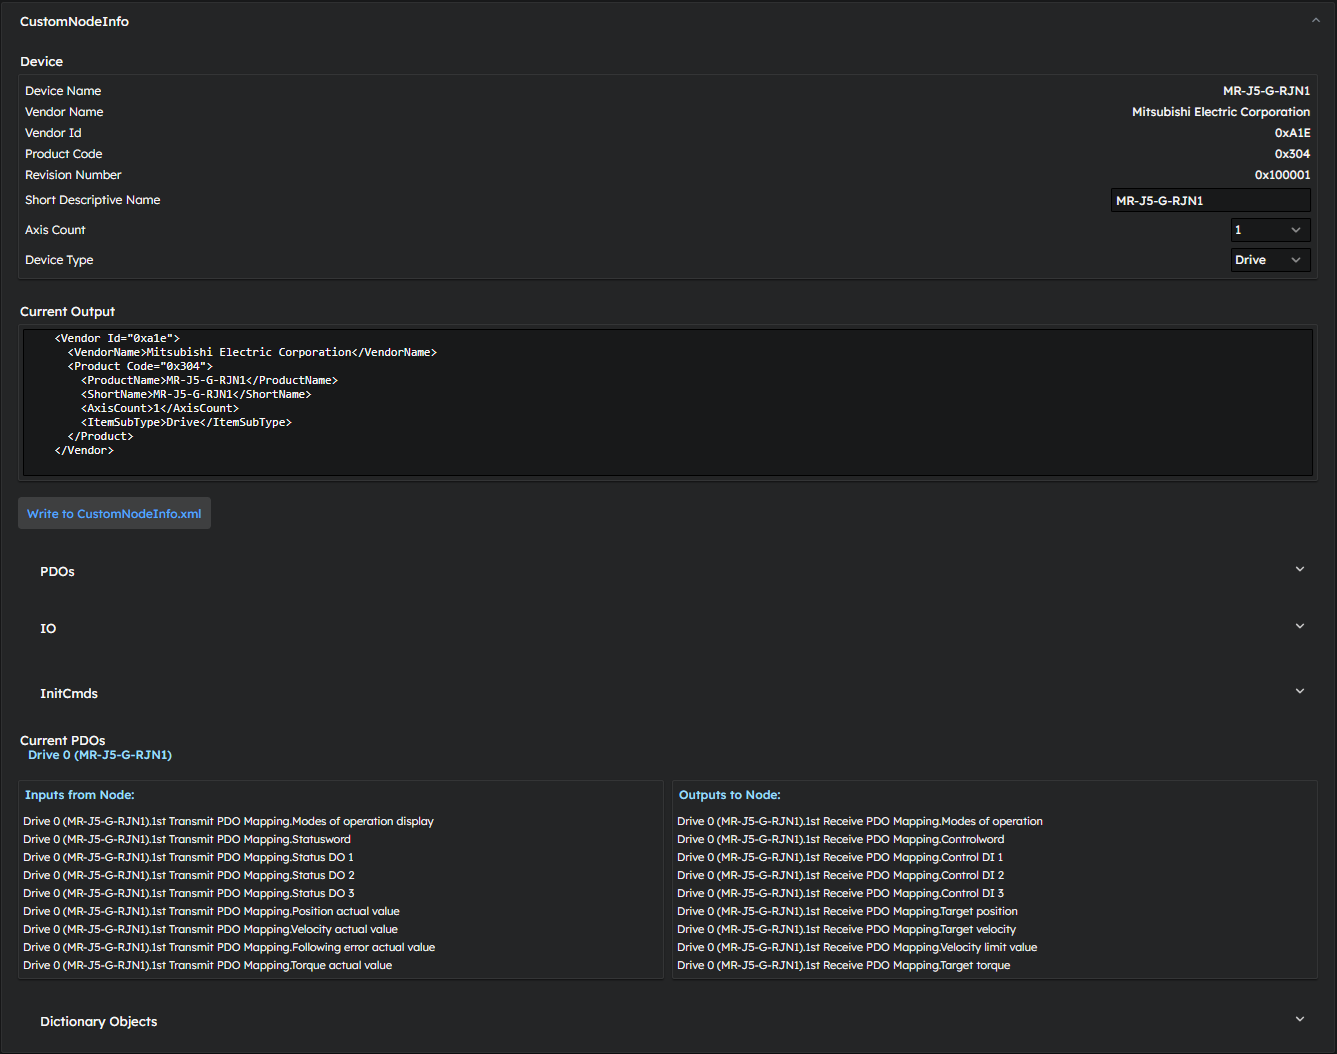Click the Velocity limit value output row
The image size is (1337, 1054).
coord(857,947)
